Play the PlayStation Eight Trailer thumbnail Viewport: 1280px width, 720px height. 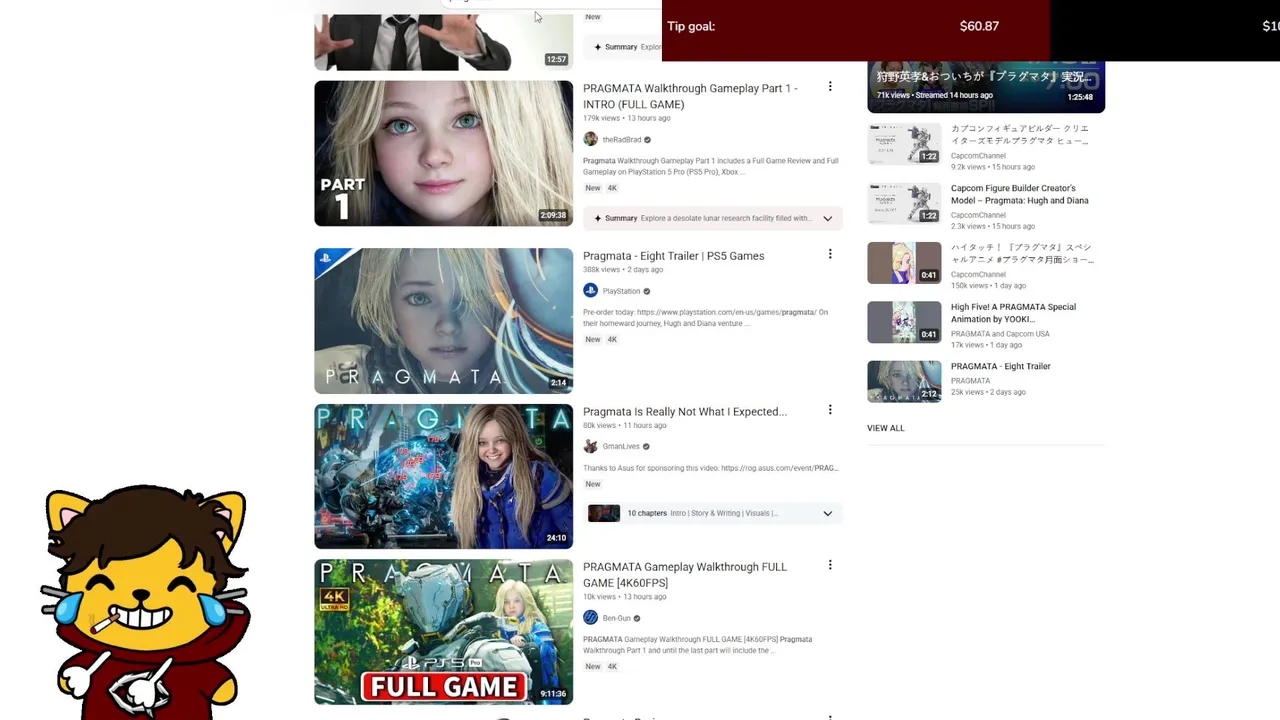pos(443,321)
